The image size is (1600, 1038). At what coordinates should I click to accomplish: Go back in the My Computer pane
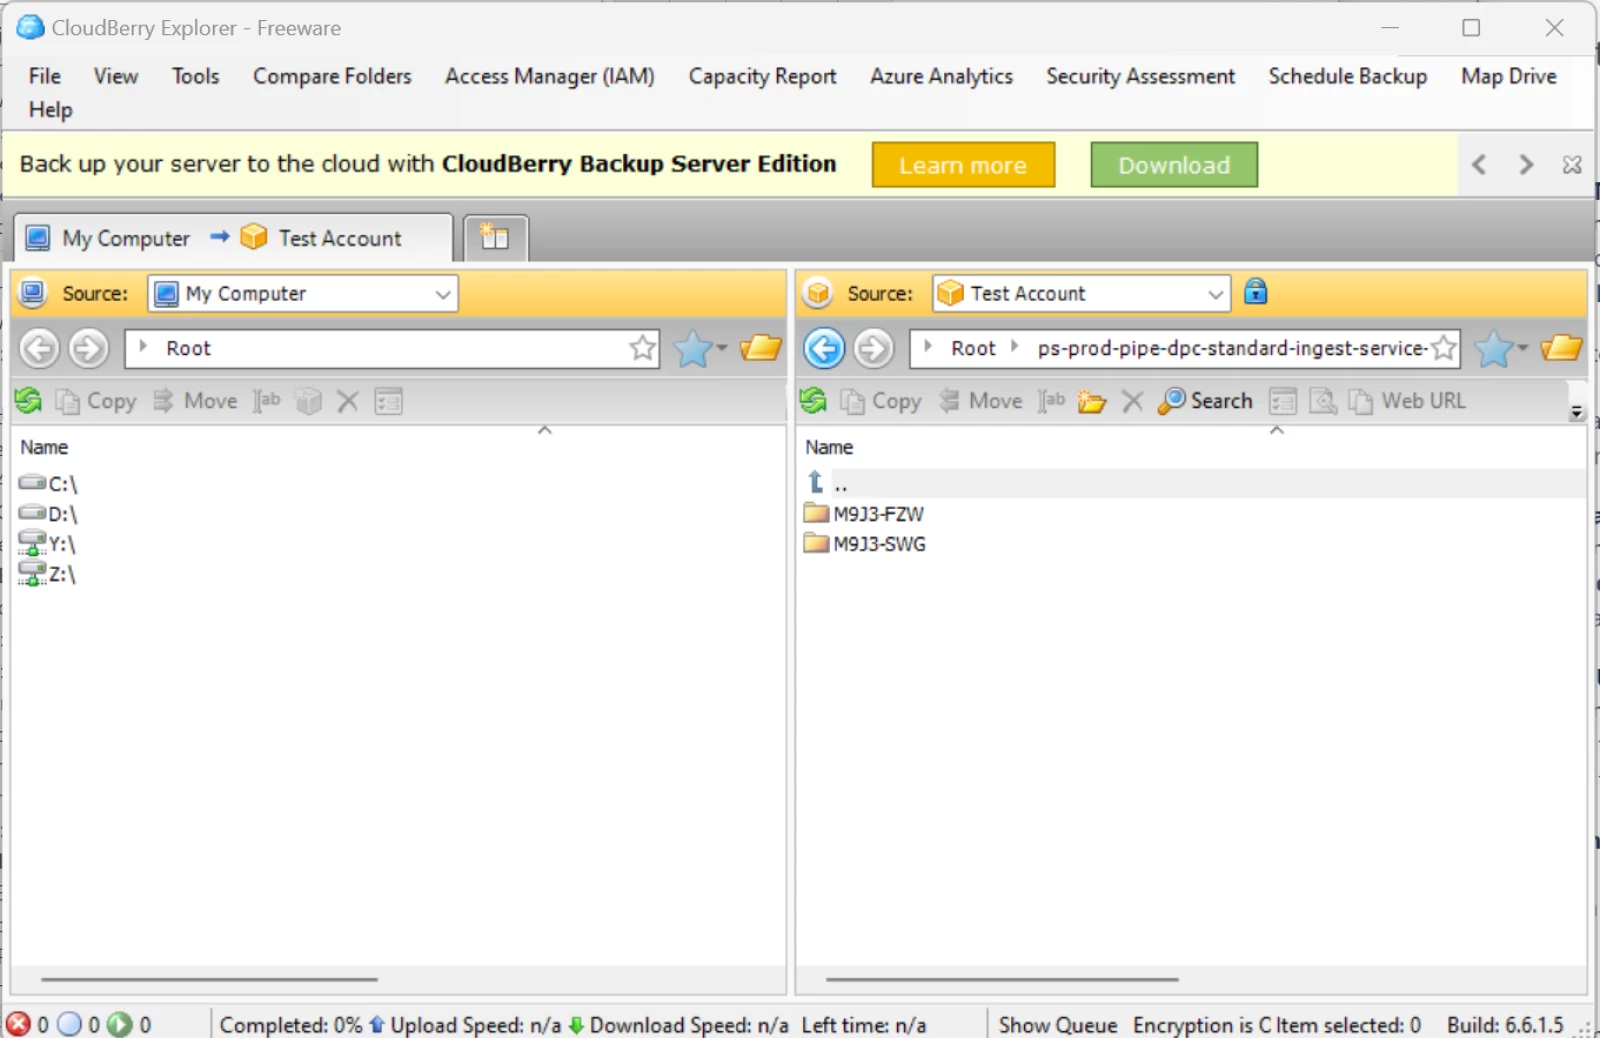[39, 348]
